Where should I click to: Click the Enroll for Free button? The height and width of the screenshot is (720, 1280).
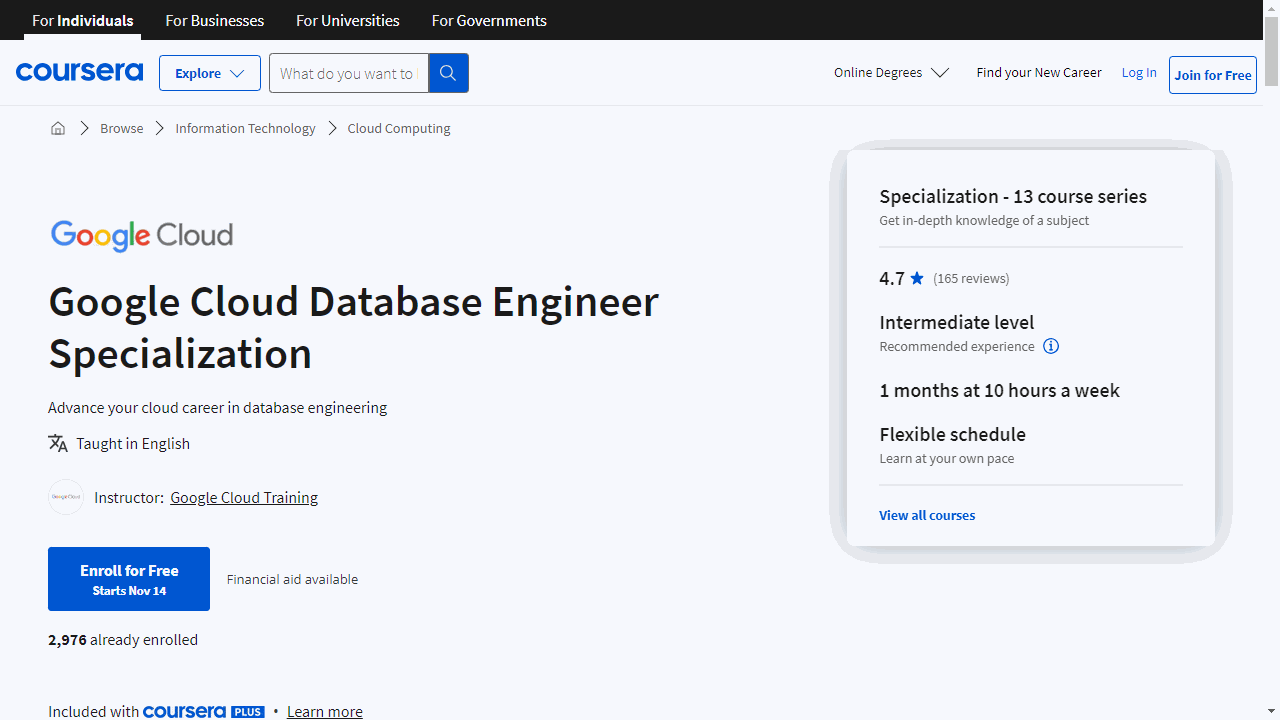click(x=129, y=579)
